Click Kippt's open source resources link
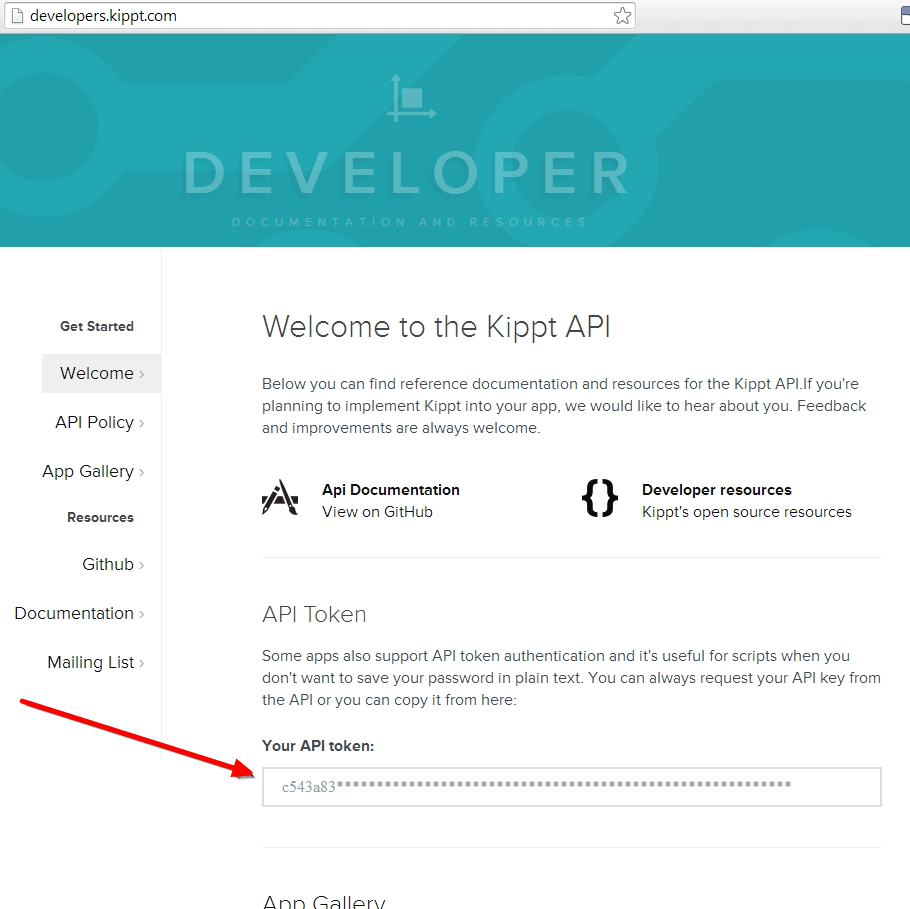 pos(746,512)
